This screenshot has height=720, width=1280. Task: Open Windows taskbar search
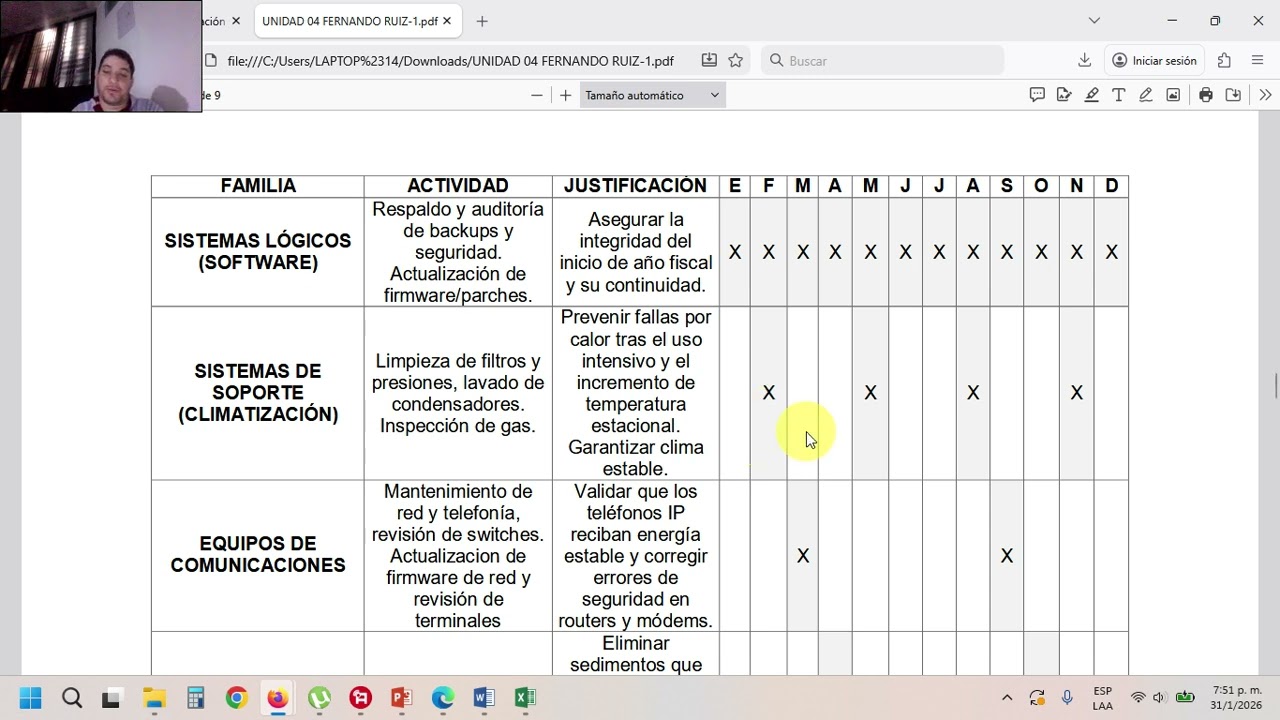72,697
